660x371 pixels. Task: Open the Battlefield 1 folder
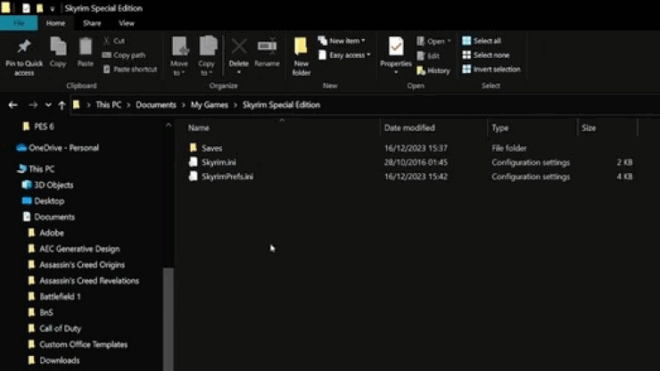click(x=60, y=297)
